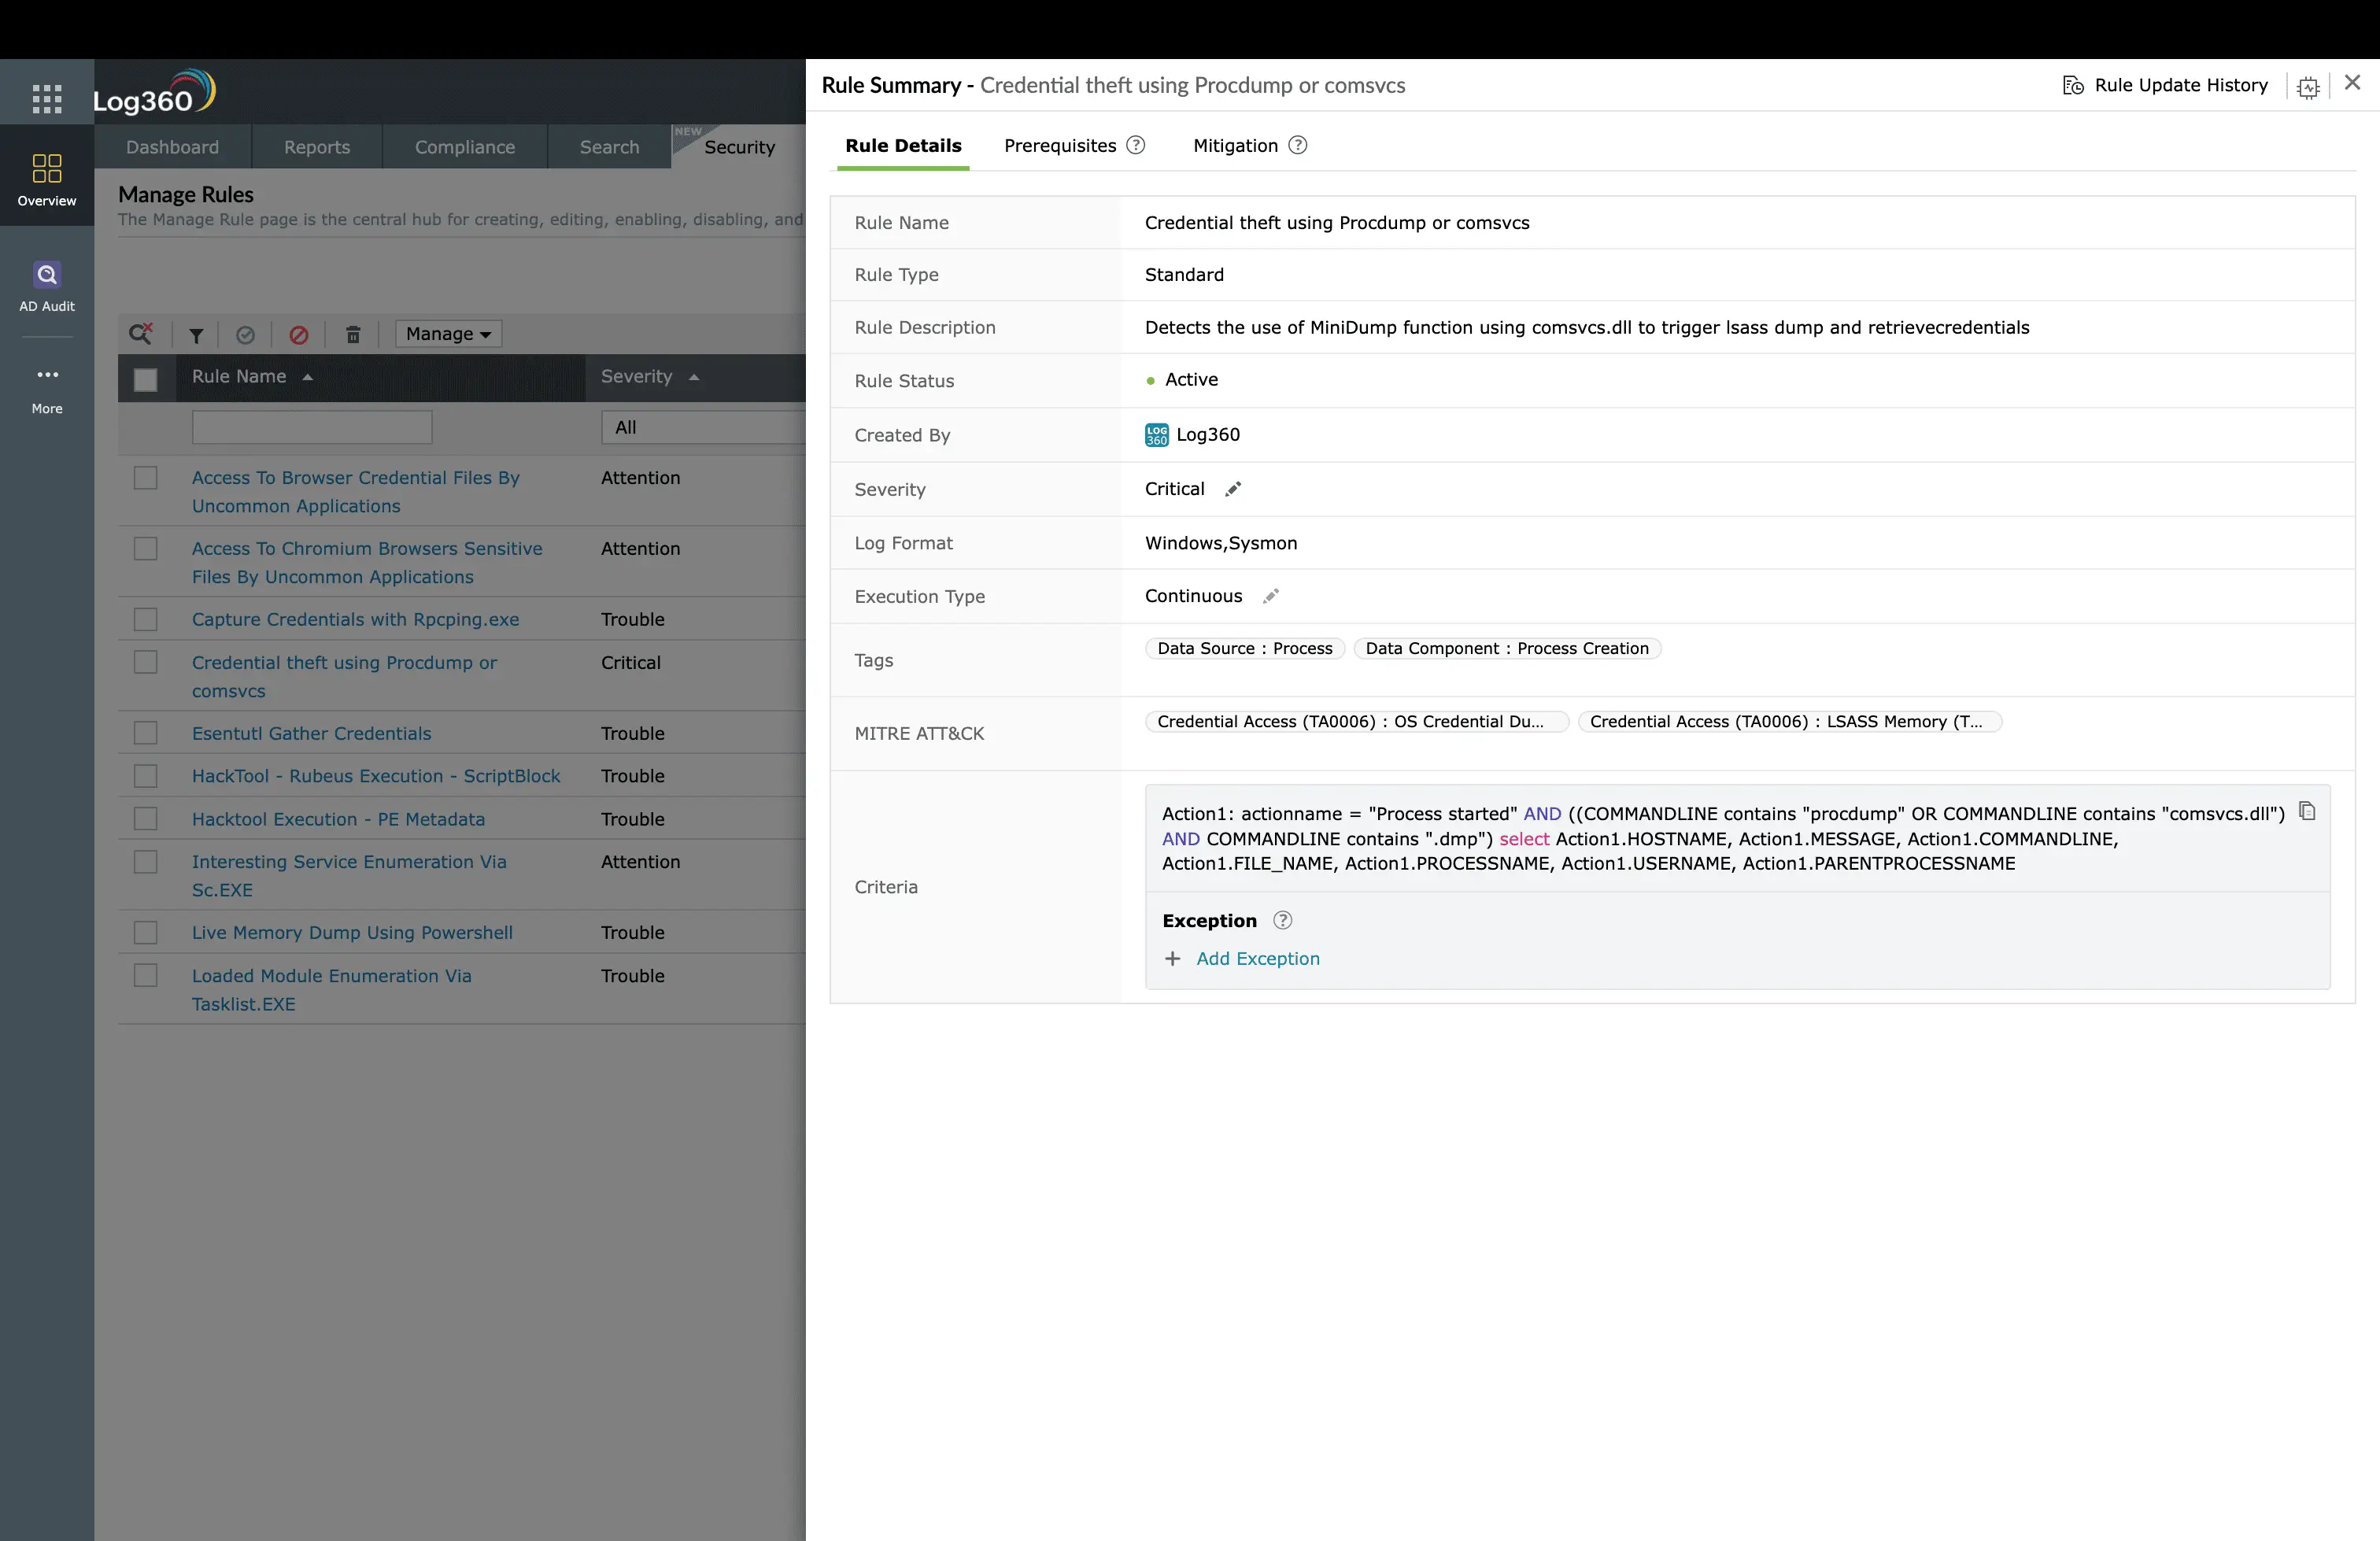
Task: Open Overview in the sidebar
Action: pyautogui.click(x=47, y=180)
